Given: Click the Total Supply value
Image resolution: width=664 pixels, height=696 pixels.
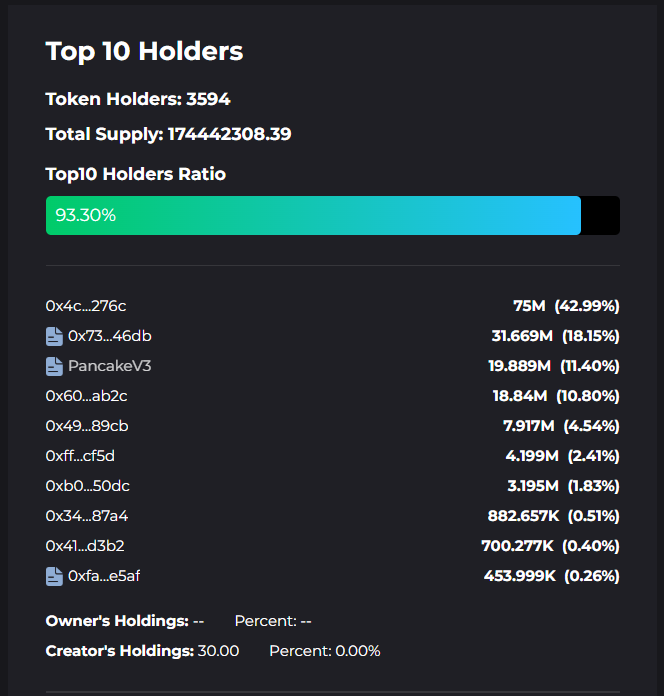Looking at the screenshot, I should point(229,134).
